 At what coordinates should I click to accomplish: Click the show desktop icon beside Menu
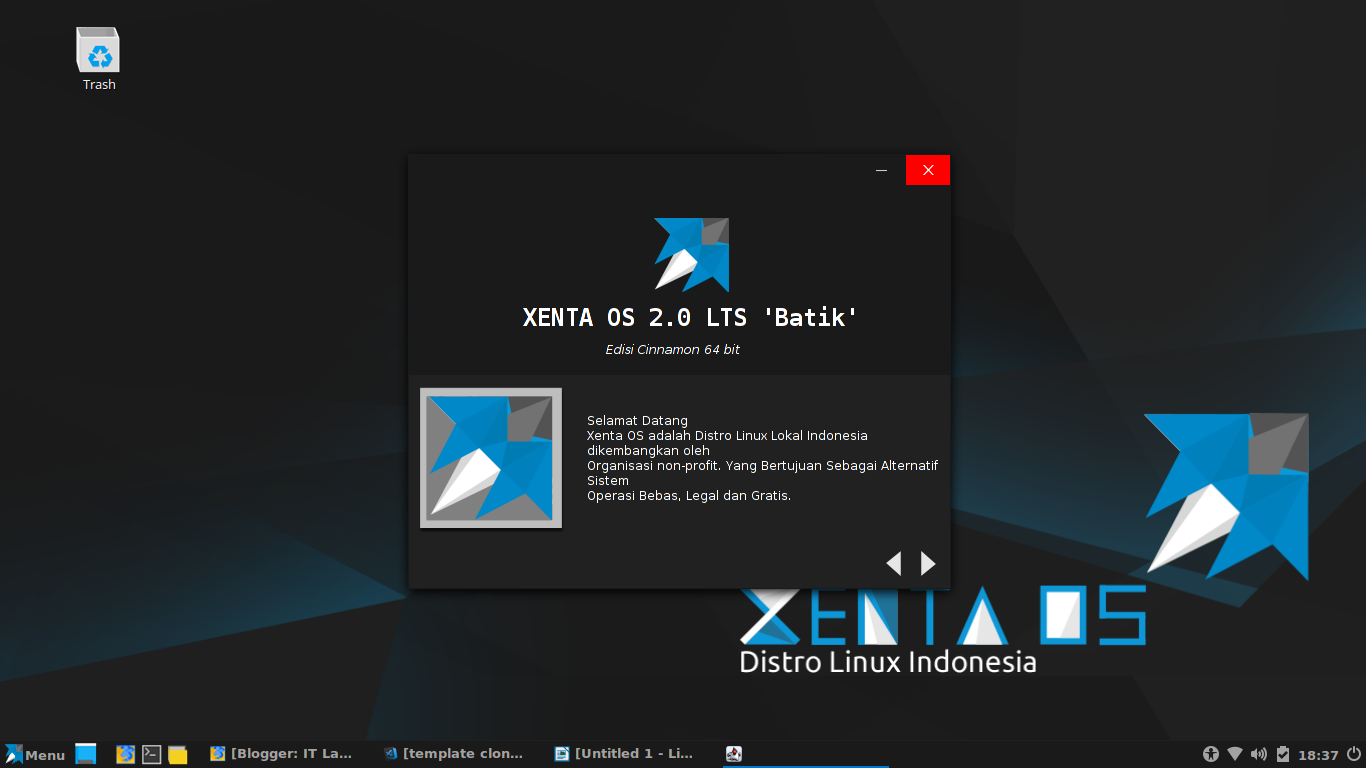[86, 754]
